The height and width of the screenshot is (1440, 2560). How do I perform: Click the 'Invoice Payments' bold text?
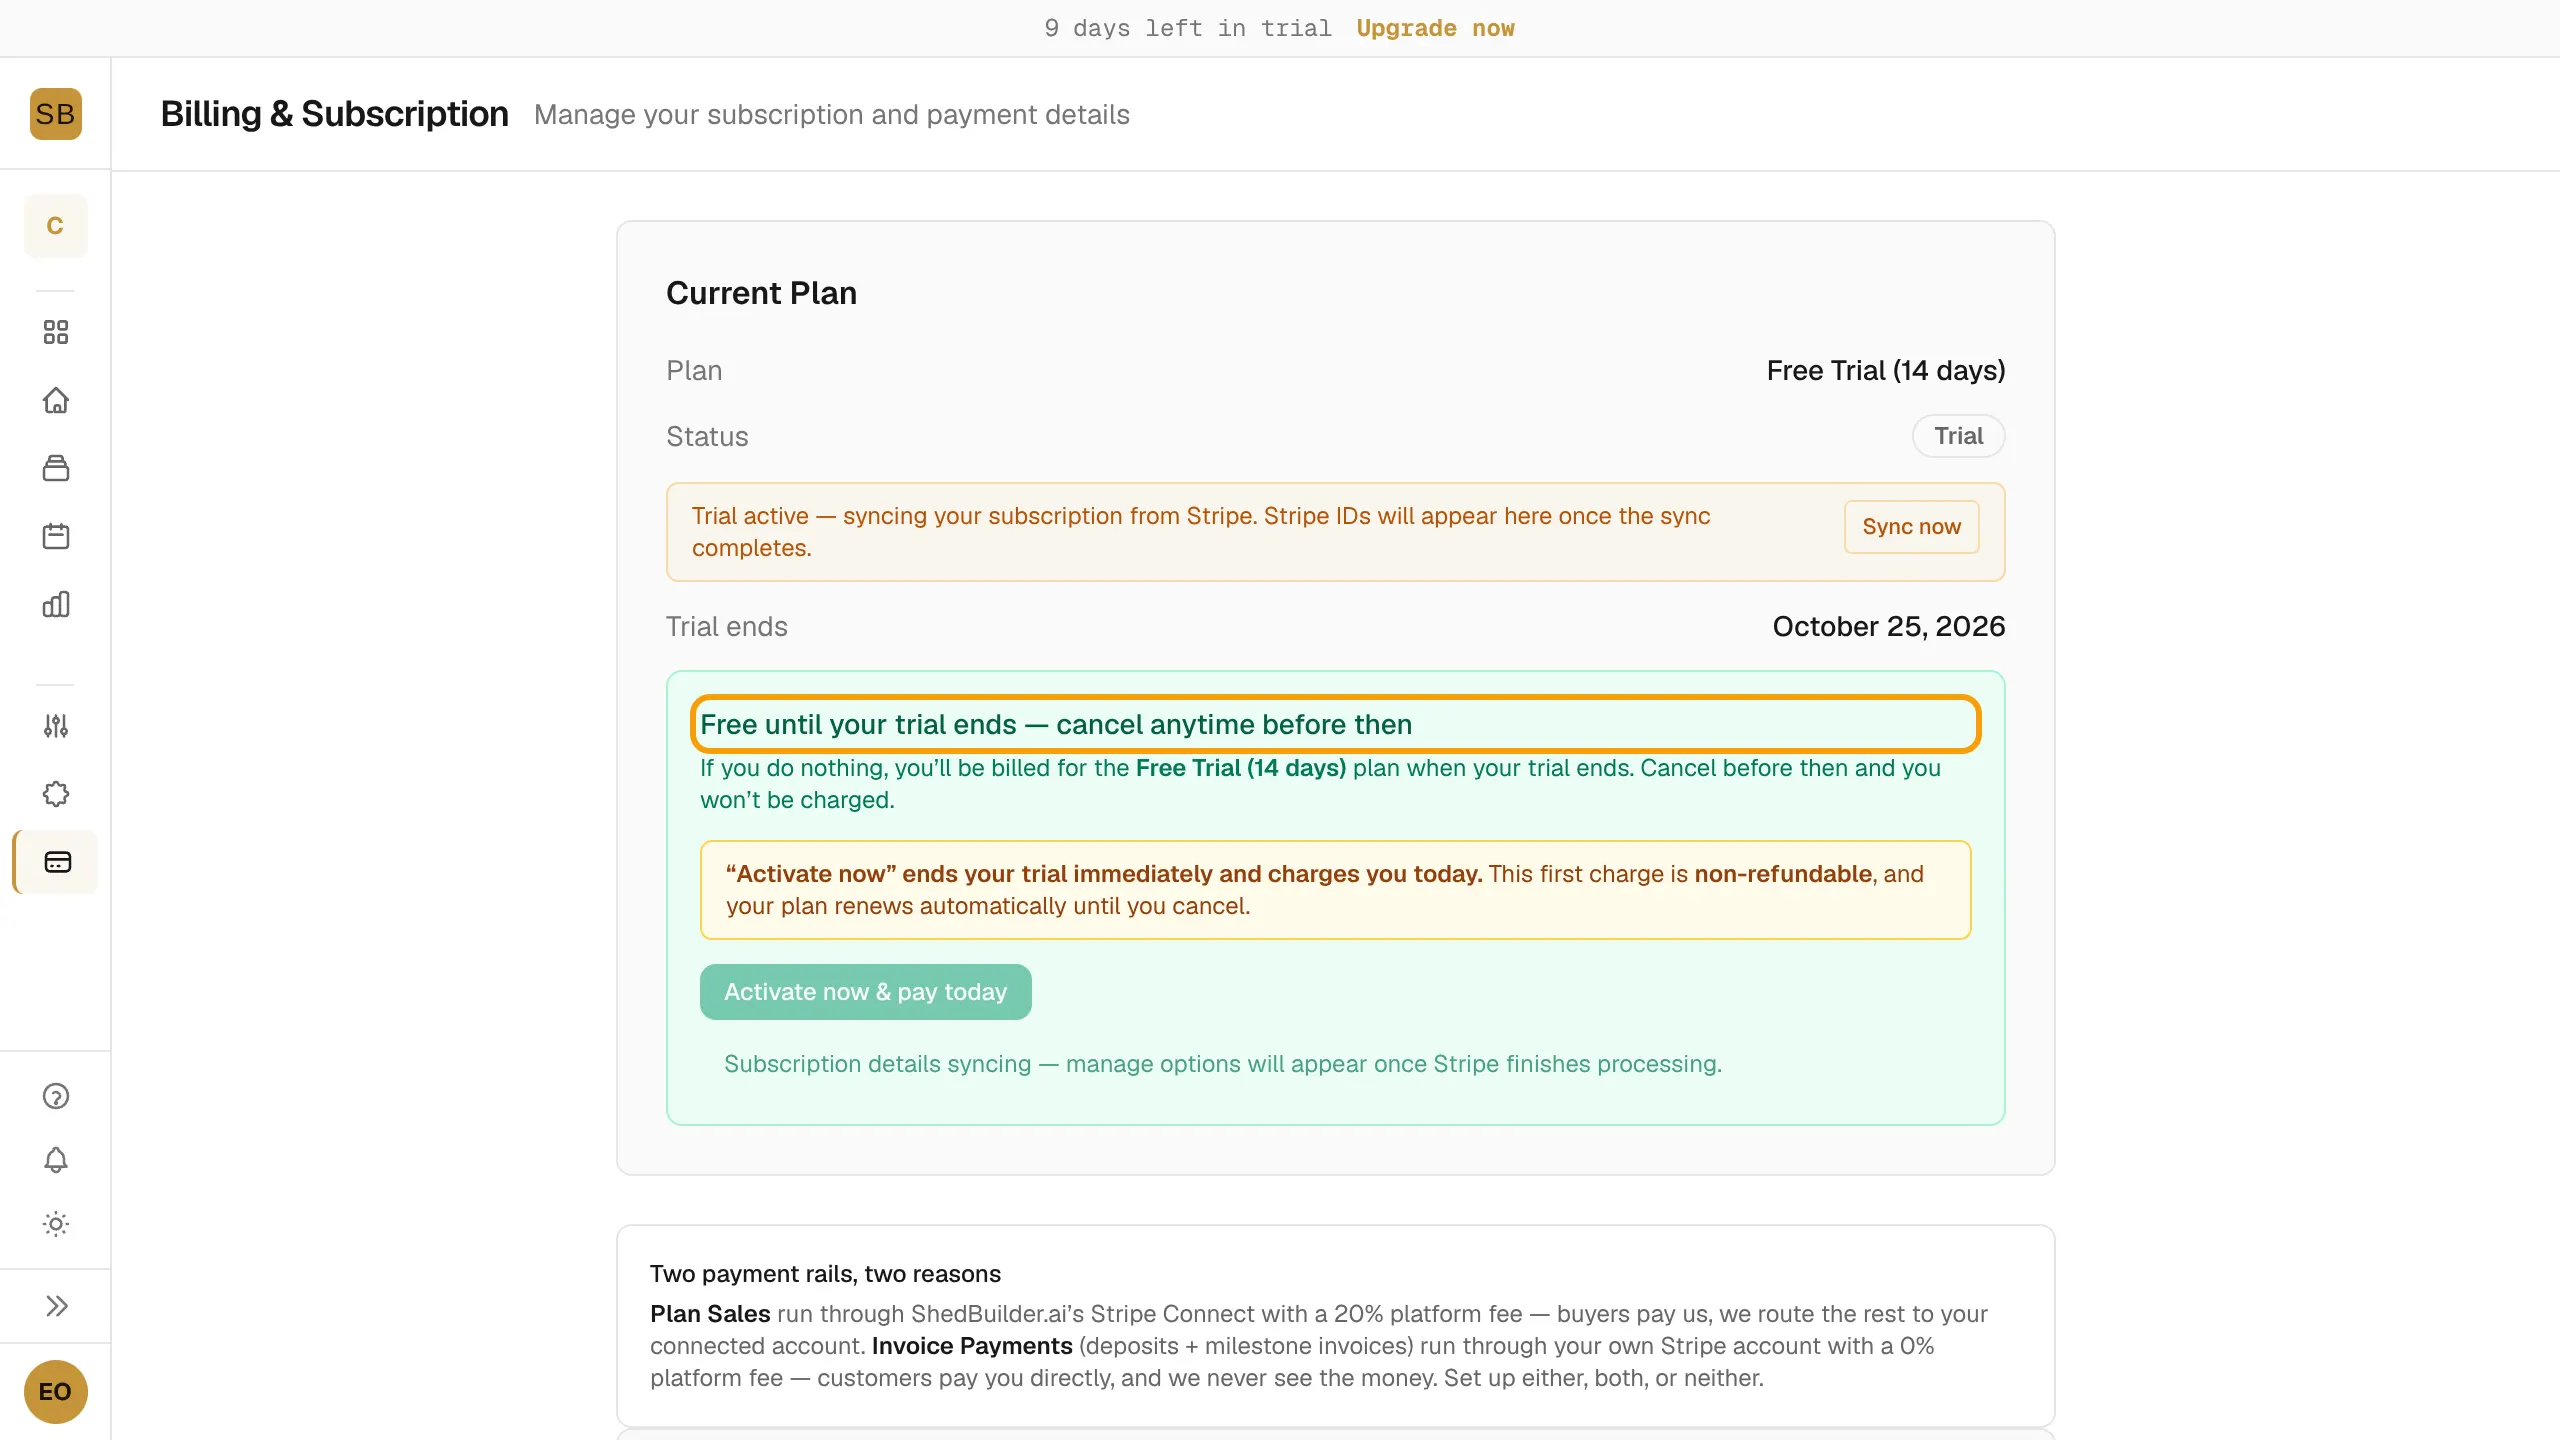[x=972, y=1346]
